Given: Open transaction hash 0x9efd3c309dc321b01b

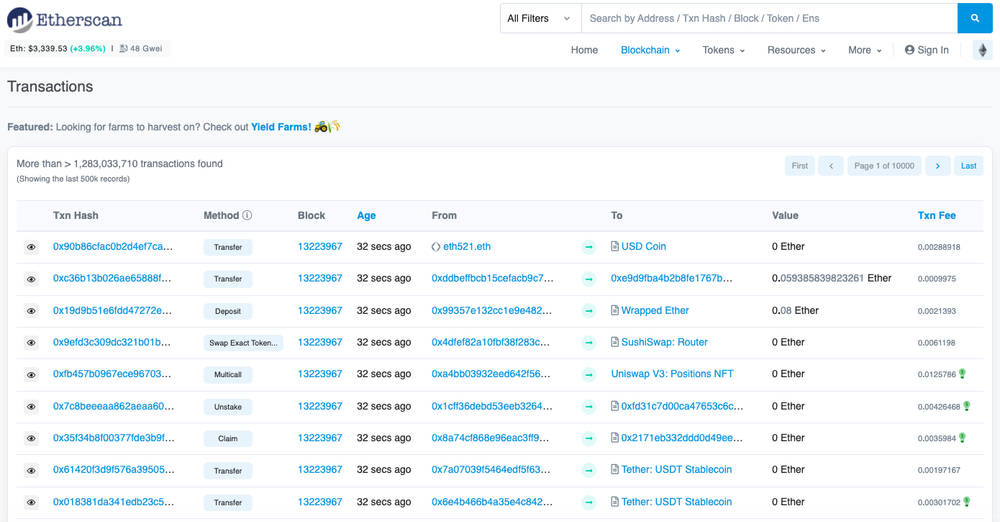Looking at the screenshot, I should (112, 342).
